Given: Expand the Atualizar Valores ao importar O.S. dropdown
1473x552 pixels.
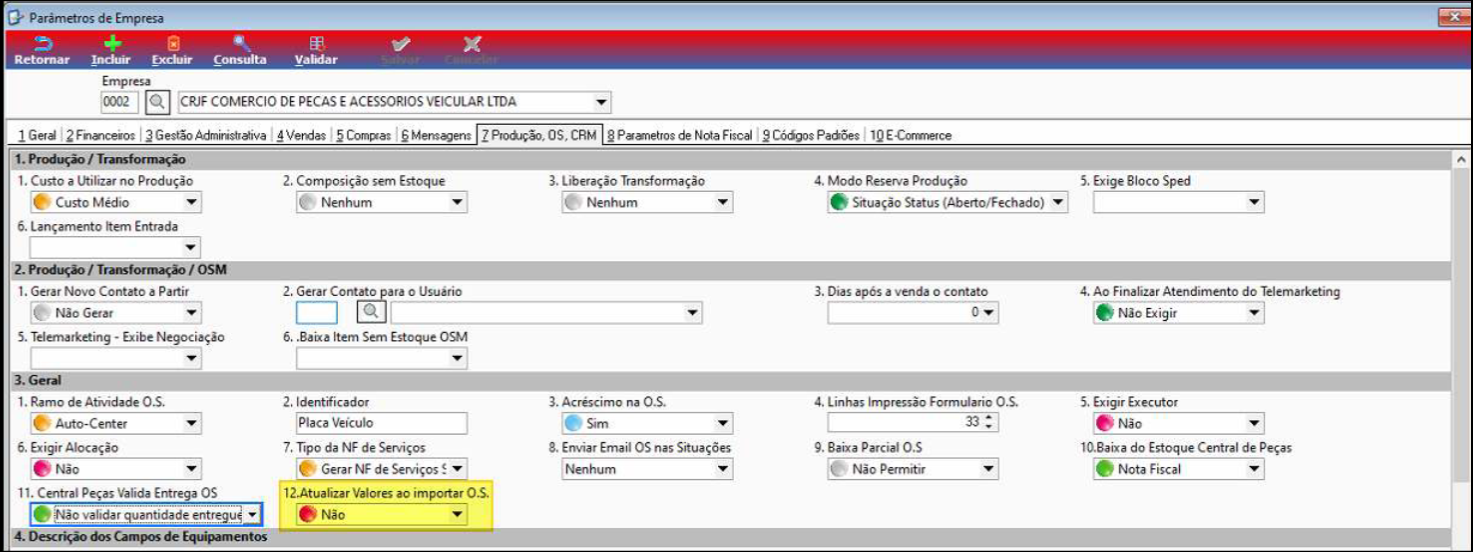Looking at the screenshot, I should [x=457, y=515].
